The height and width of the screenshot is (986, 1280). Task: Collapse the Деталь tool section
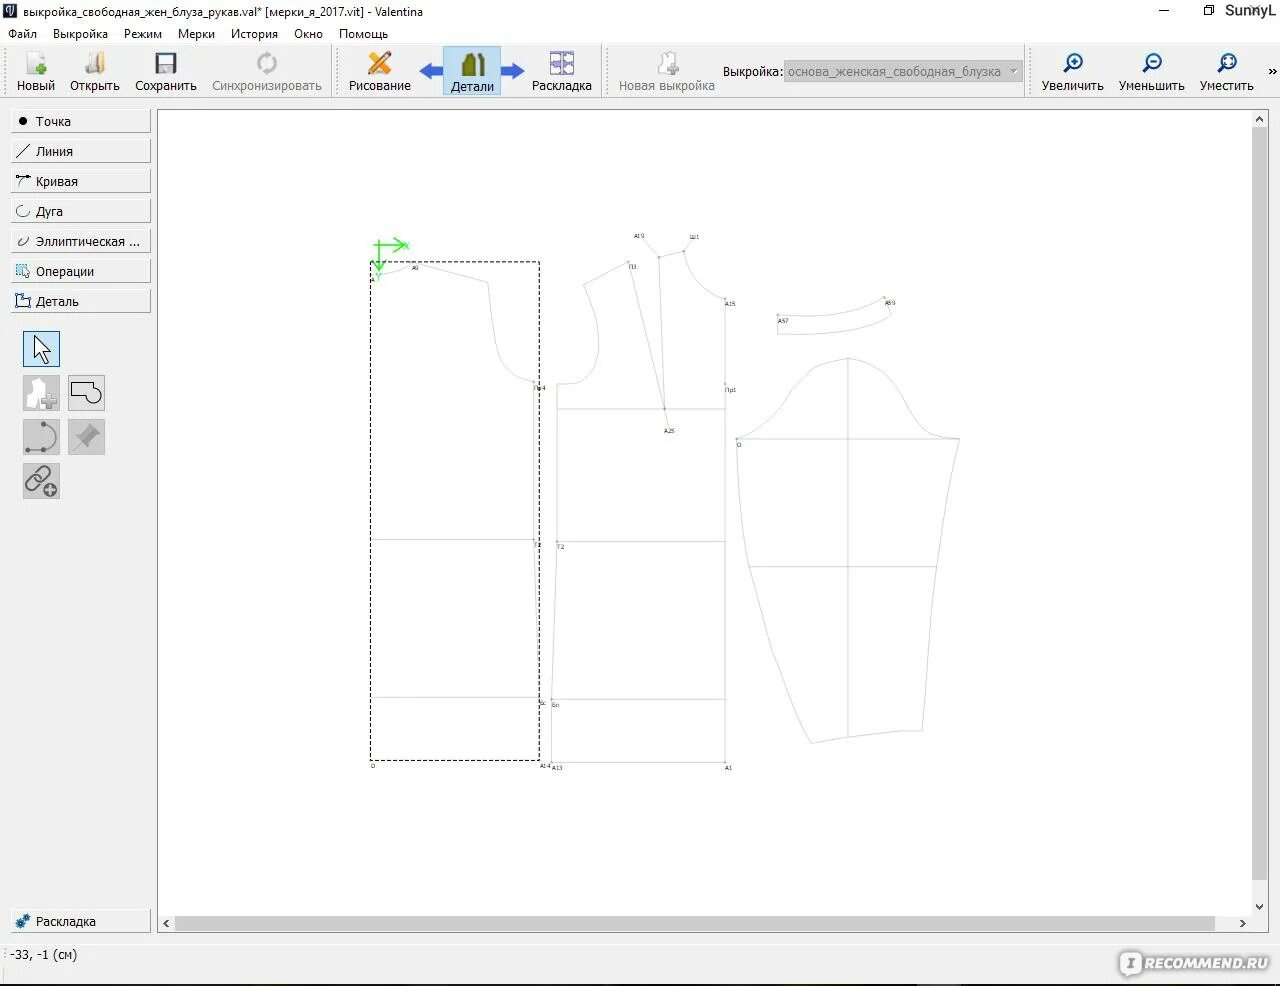81,301
